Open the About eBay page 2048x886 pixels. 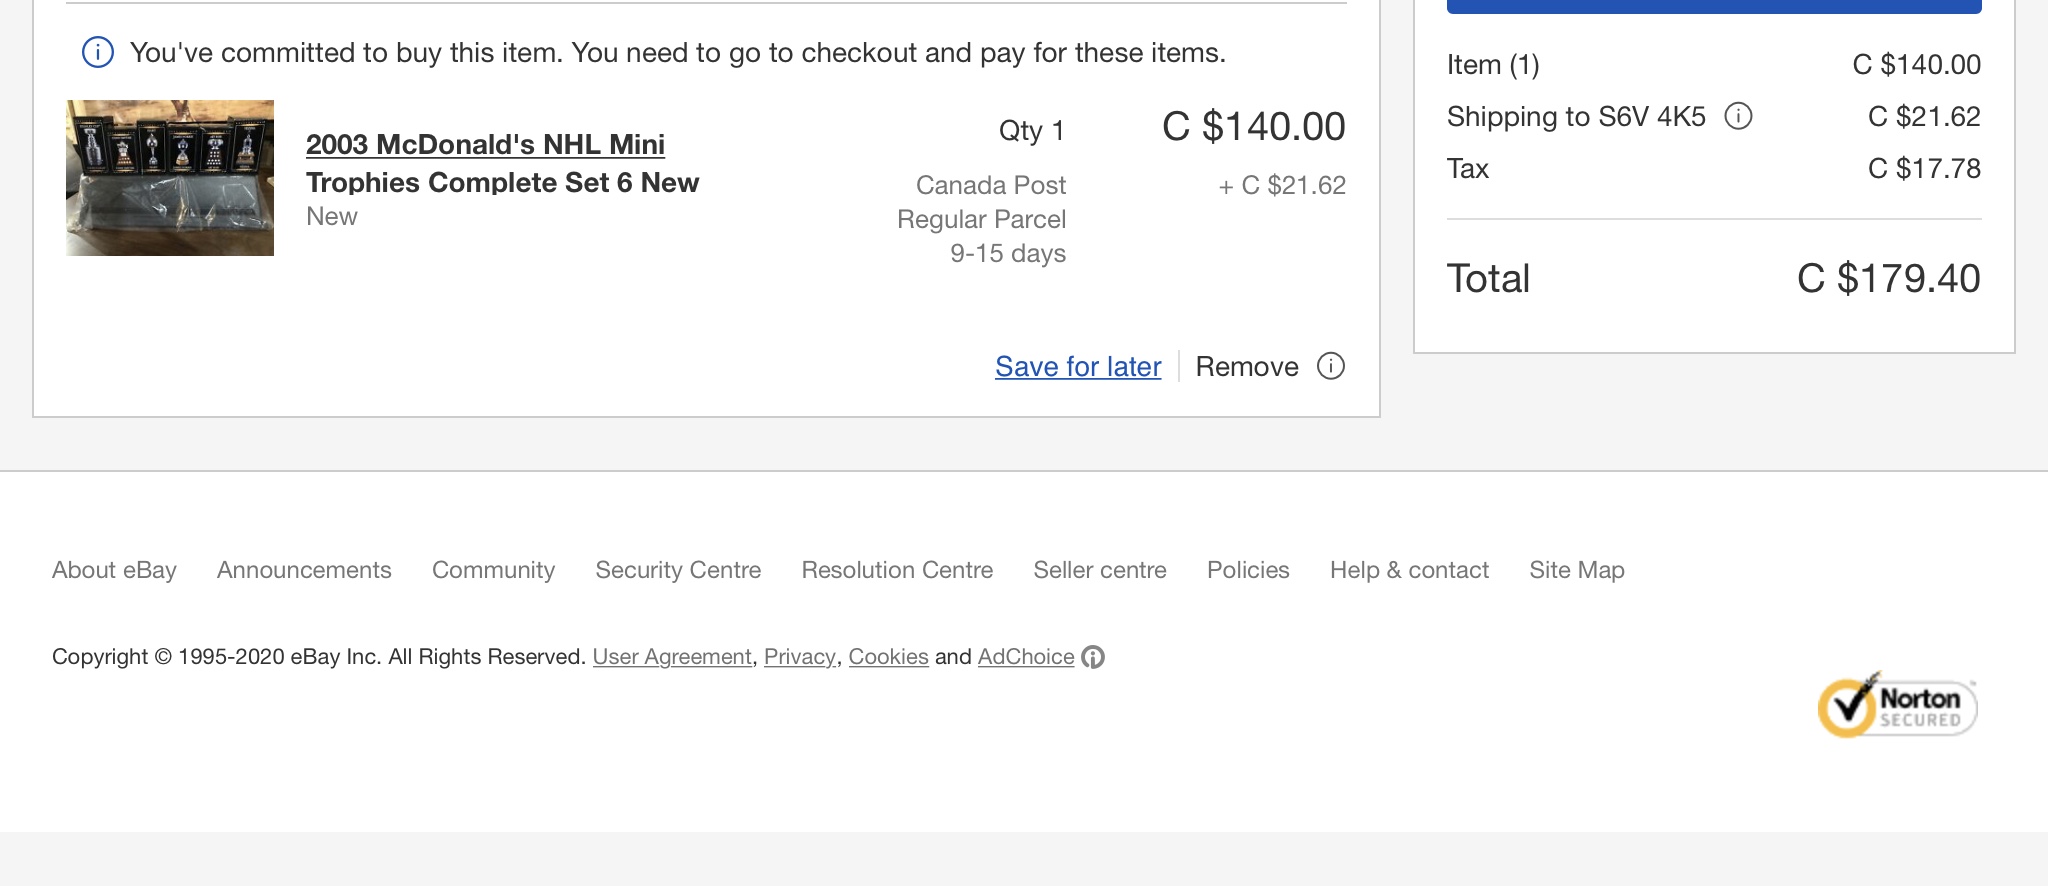tap(113, 570)
